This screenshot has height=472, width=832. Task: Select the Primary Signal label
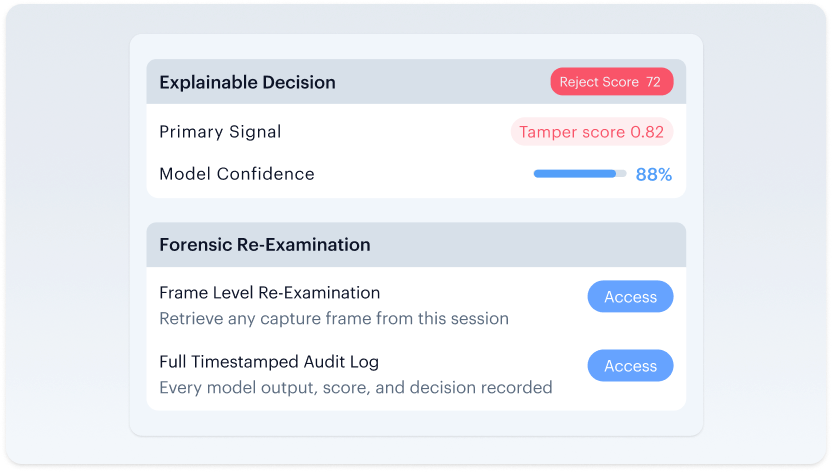click(x=220, y=132)
